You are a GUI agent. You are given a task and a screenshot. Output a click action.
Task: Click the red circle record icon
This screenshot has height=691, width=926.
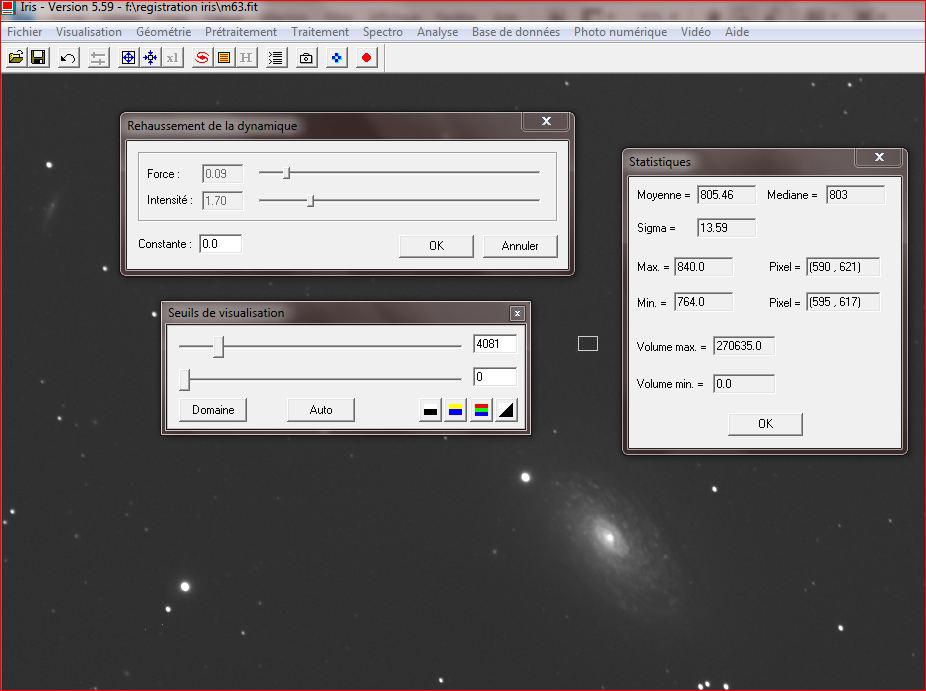366,58
